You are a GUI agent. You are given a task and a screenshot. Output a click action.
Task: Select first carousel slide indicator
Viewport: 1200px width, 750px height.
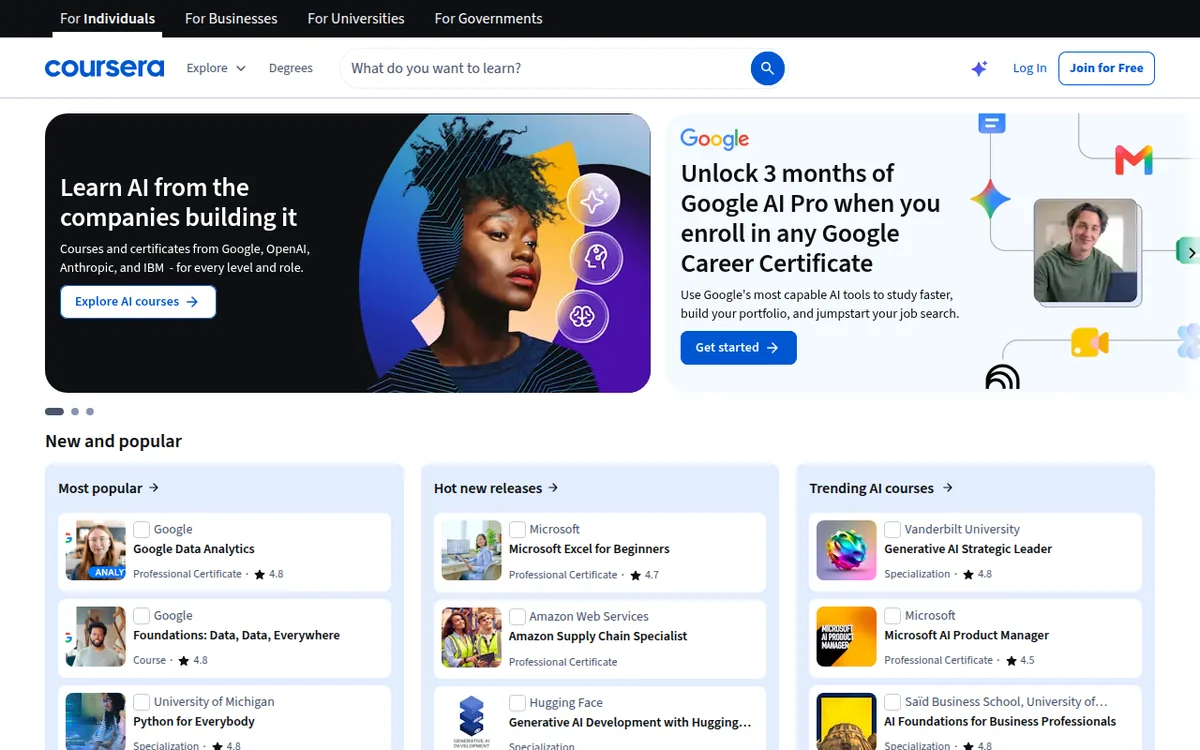[x=54, y=411]
